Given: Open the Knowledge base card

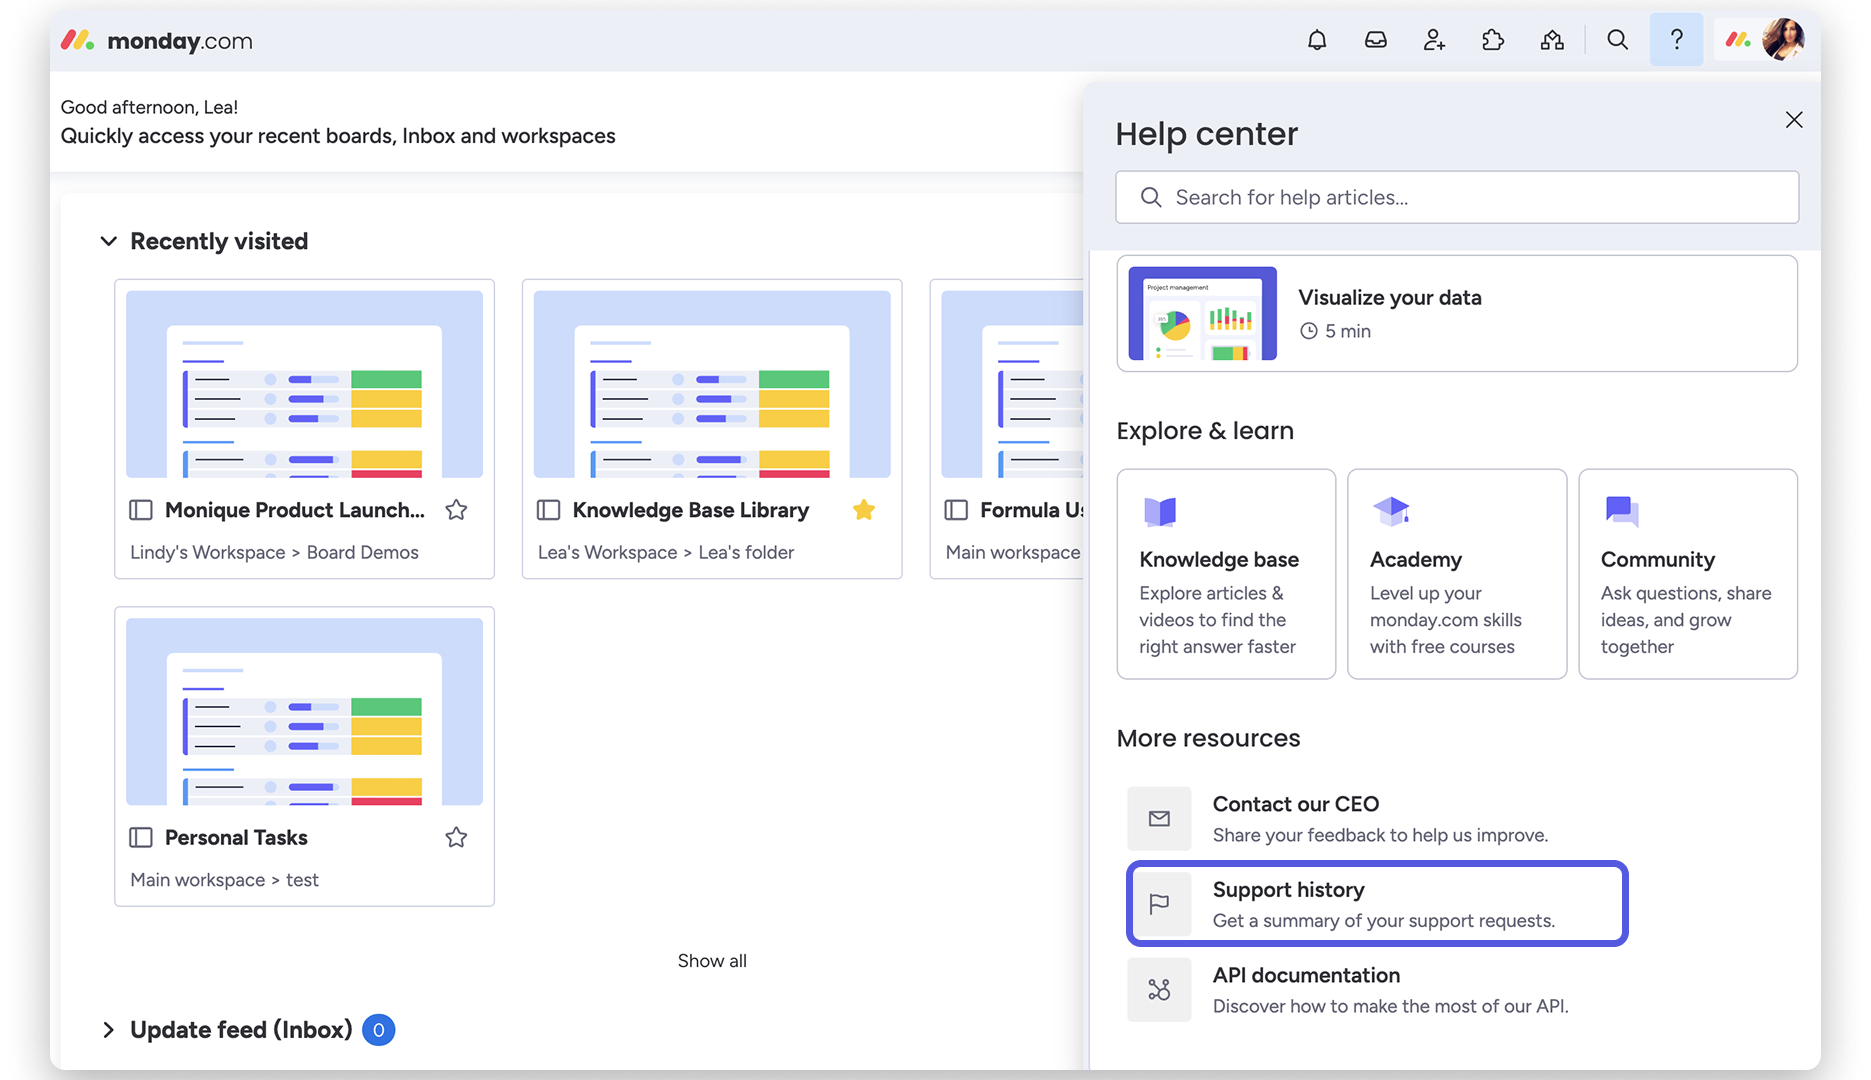Looking at the screenshot, I should pos(1226,574).
